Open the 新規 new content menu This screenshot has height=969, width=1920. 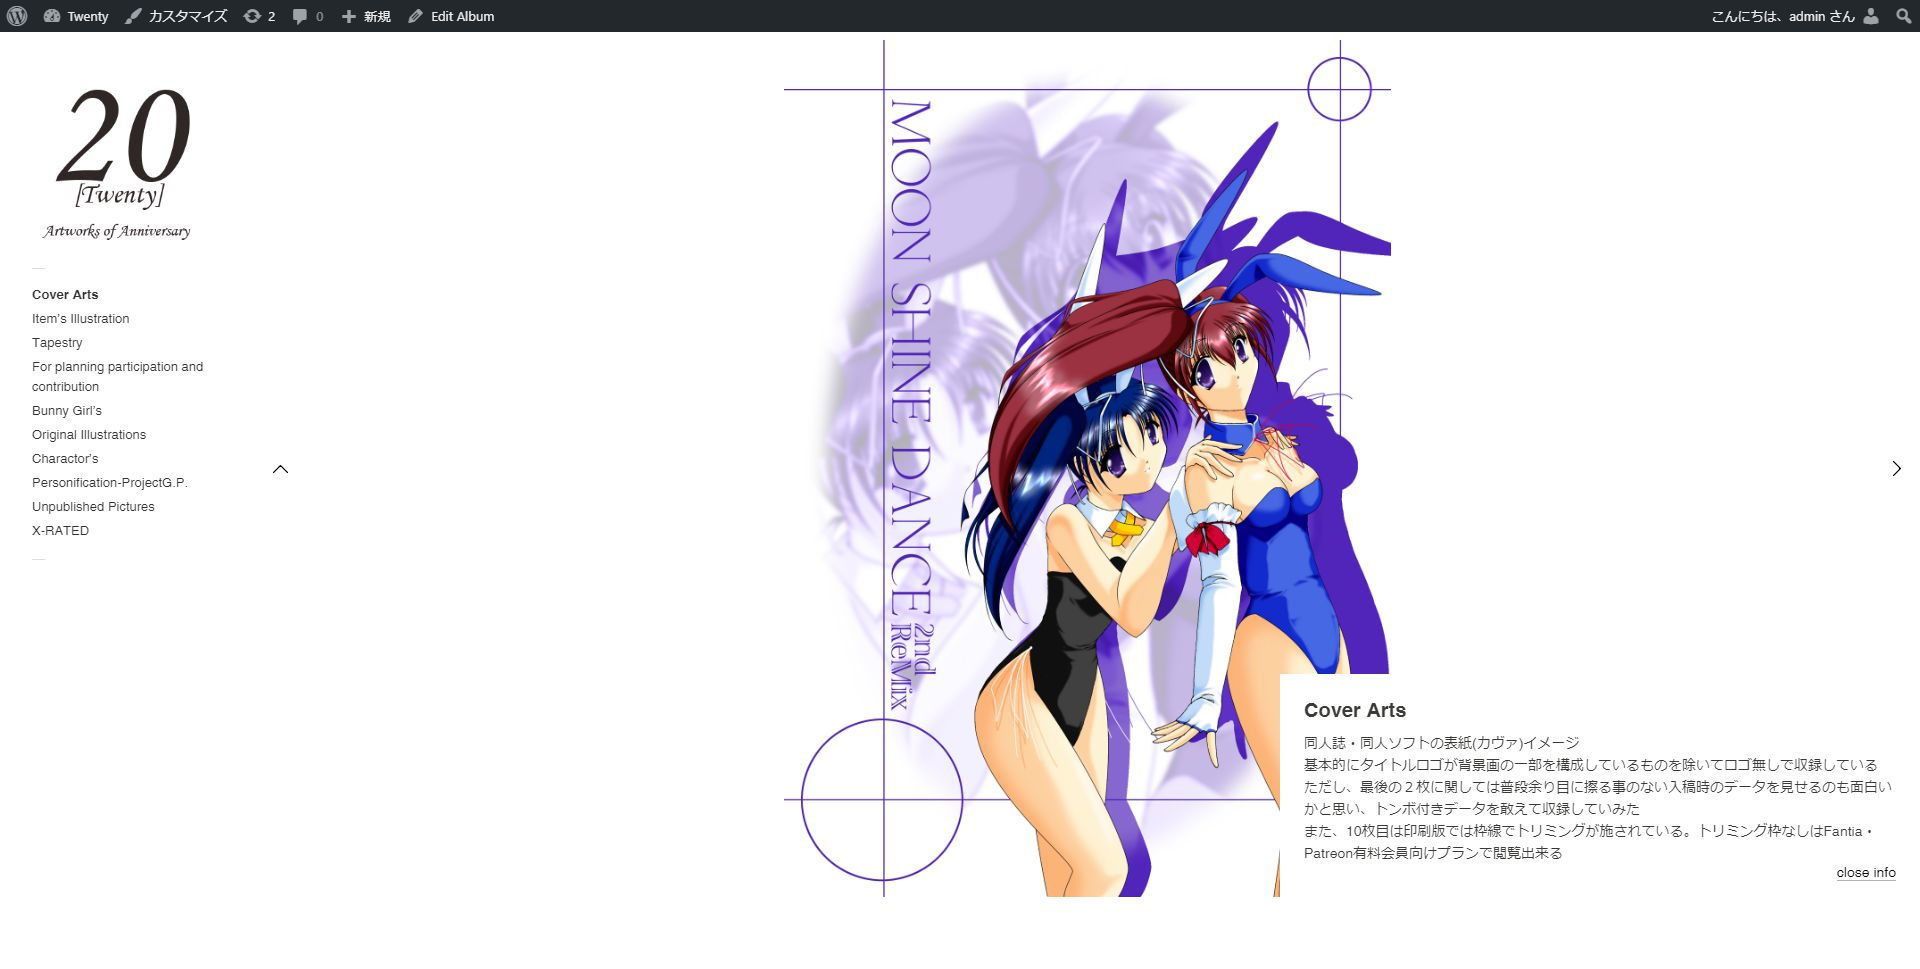366,16
